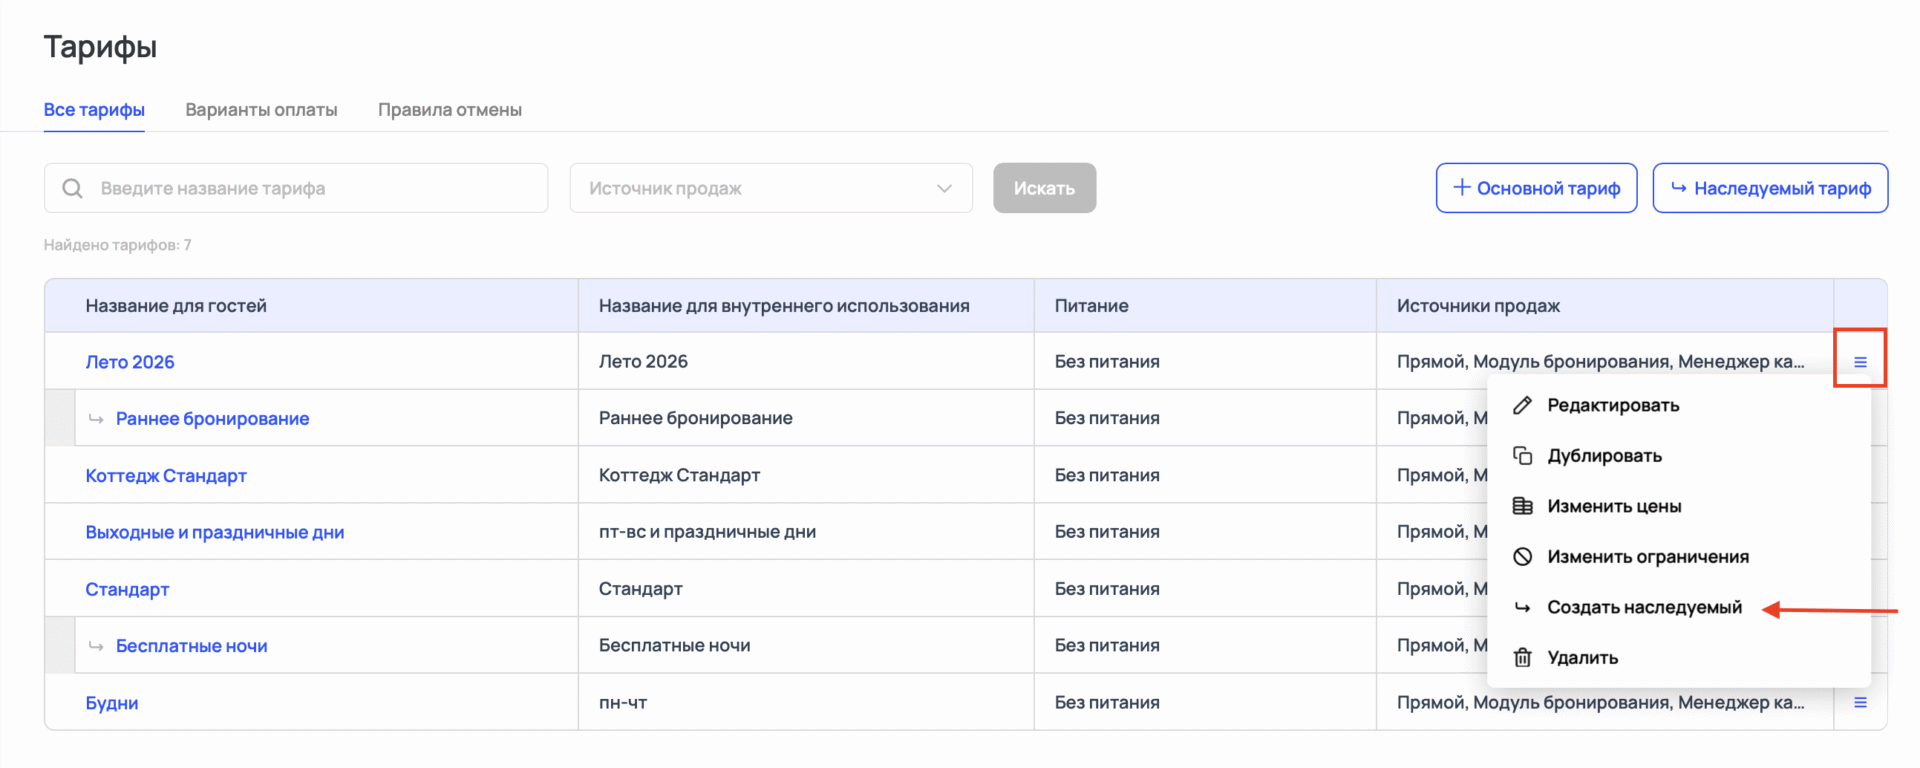Click the pencil icon next to Редактировать
This screenshot has height=768, width=1920.
click(x=1522, y=405)
